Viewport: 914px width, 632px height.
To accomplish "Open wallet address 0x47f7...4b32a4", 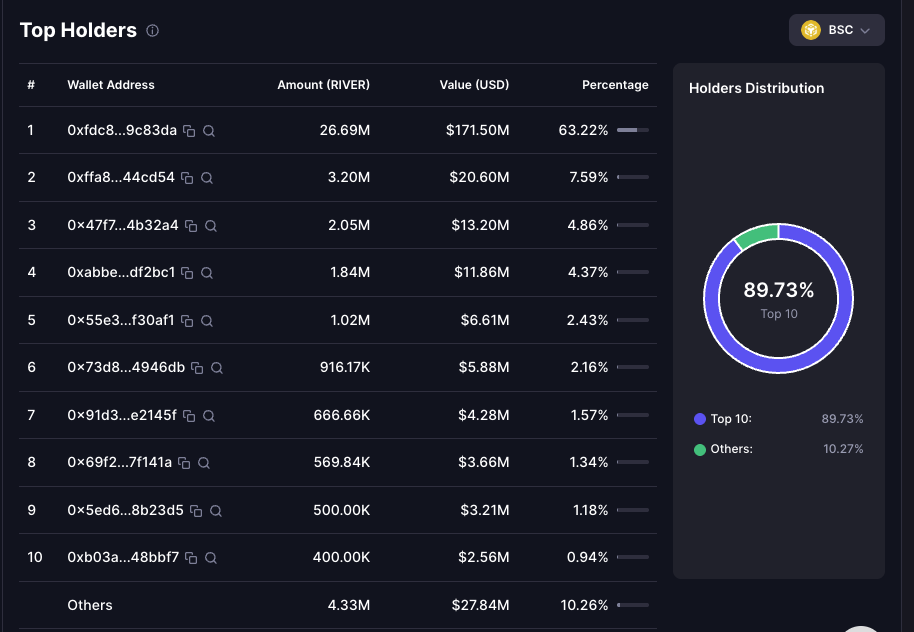I will pyautogui.click(x=123, y=225).
